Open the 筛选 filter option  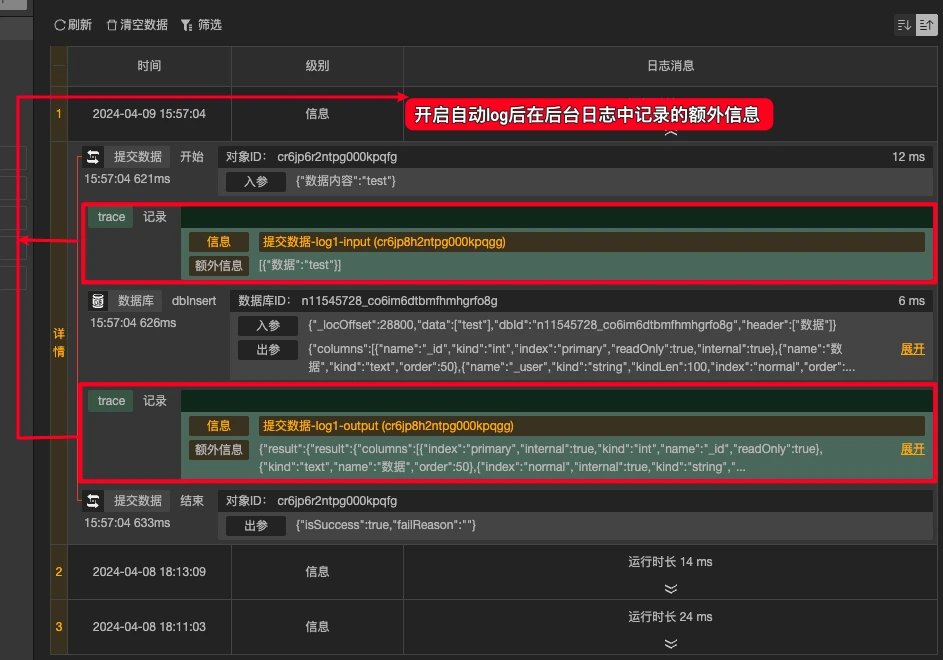tap(201, 25)
